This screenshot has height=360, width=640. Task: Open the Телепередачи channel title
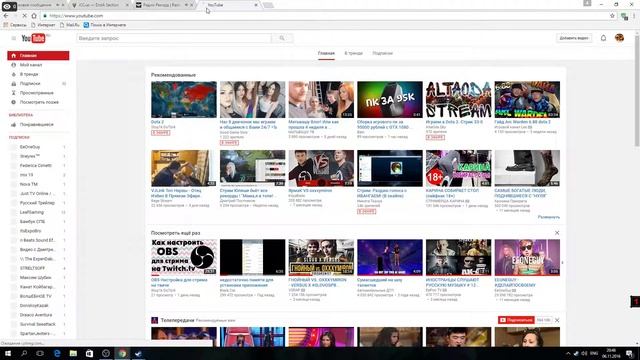pyautogui.click(x=177, y=320)
